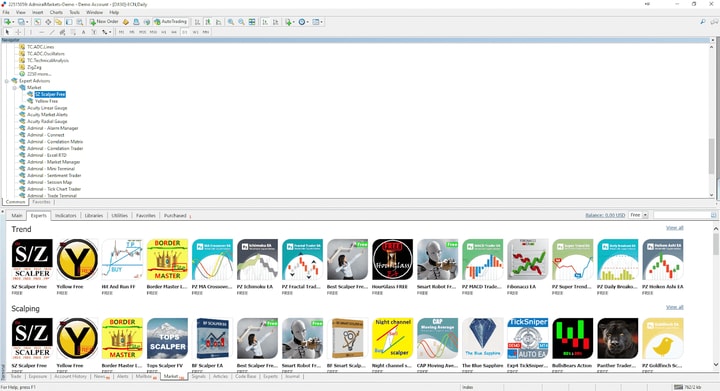This screenshot has height=391, width=720.
Task: Click the zoom out magnifier icon
Action: tap(241, 22)
